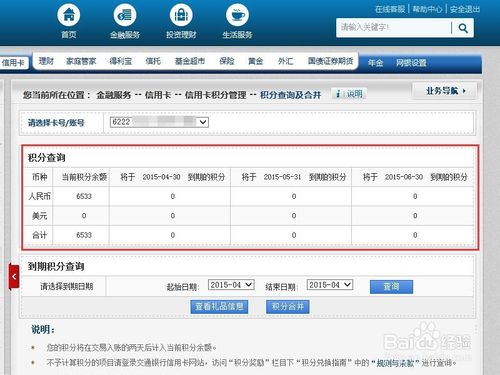The height and width of the screenshot is (375, 500).
Task: Click the 积分查询及合并 breadcrumb
Action: pos(290,95)
